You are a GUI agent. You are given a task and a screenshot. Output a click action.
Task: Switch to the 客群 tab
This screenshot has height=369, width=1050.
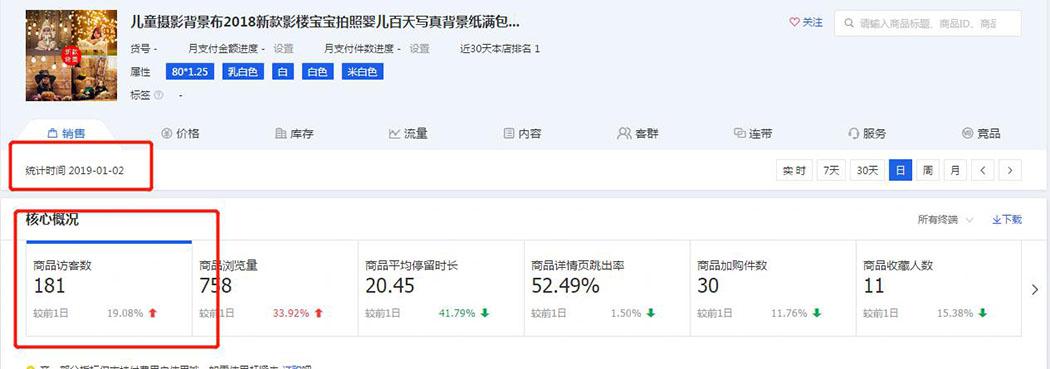click(638, 133)
